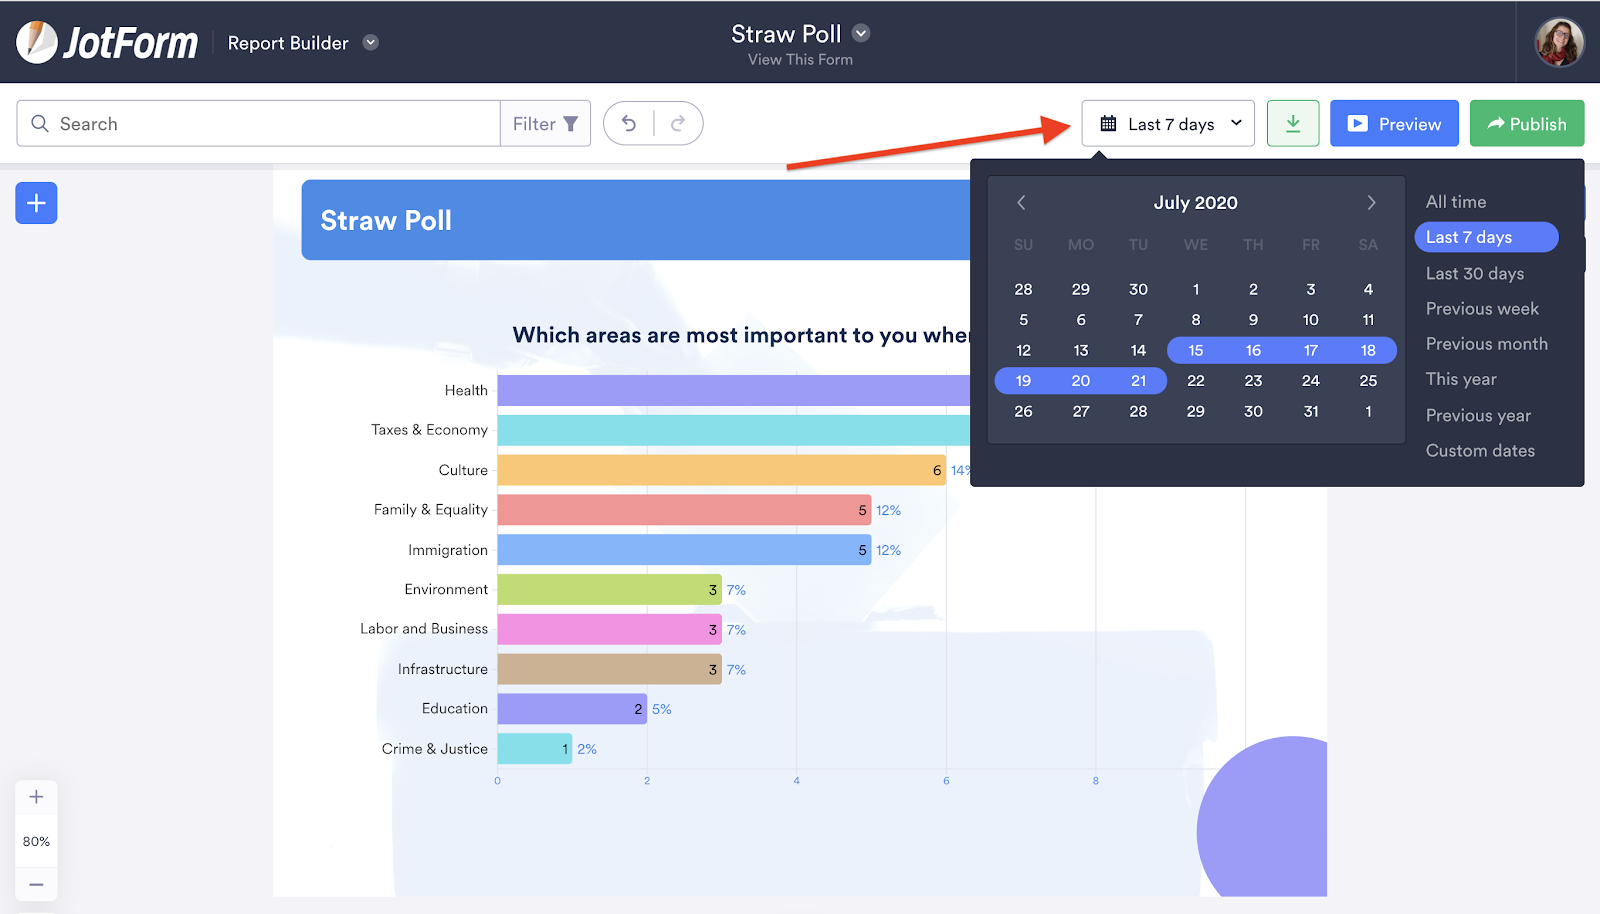Follow the View This Form link
The width and height of the screenshot is (1600, 914).
tap(800, 59)
